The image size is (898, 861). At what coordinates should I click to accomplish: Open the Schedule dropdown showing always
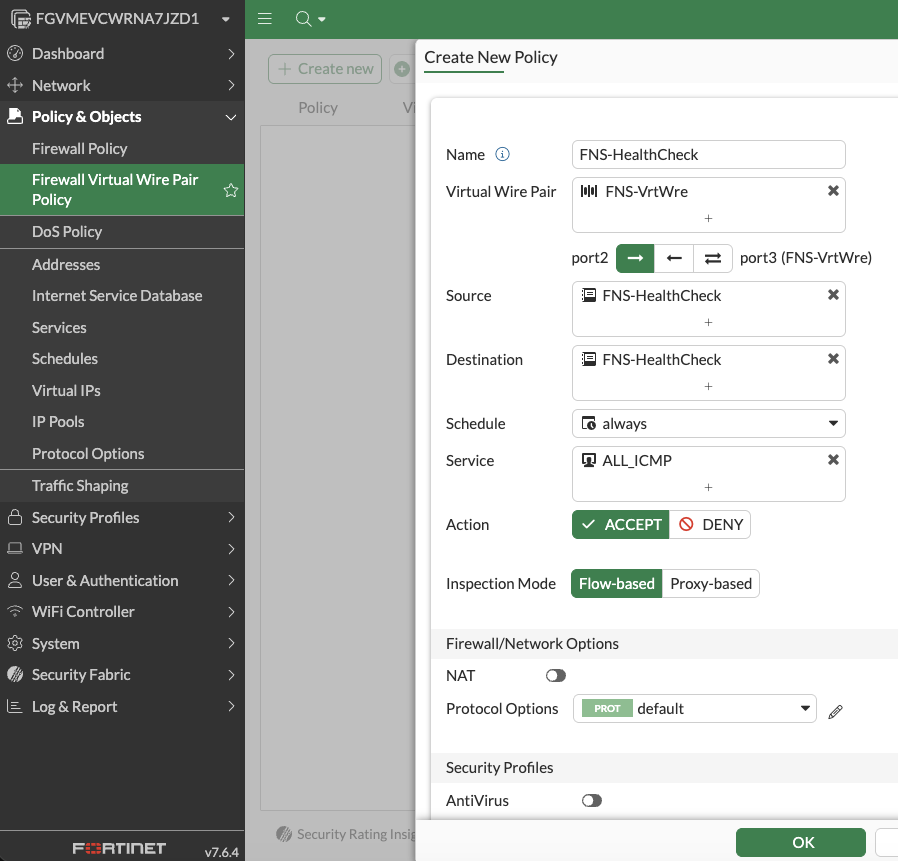click(708, 424)
